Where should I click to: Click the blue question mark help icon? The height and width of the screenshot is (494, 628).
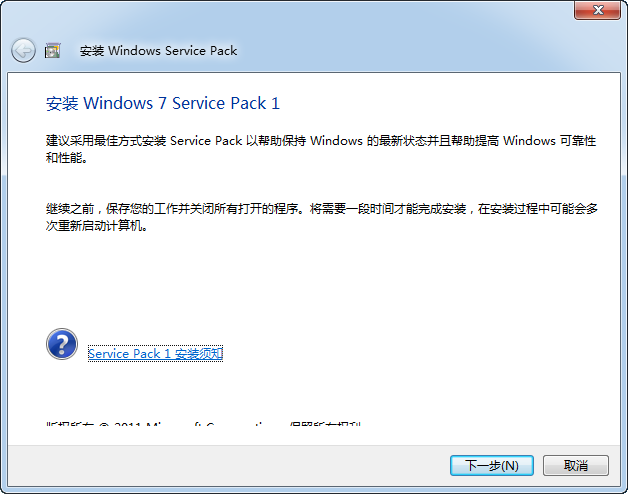pos(62,344)
